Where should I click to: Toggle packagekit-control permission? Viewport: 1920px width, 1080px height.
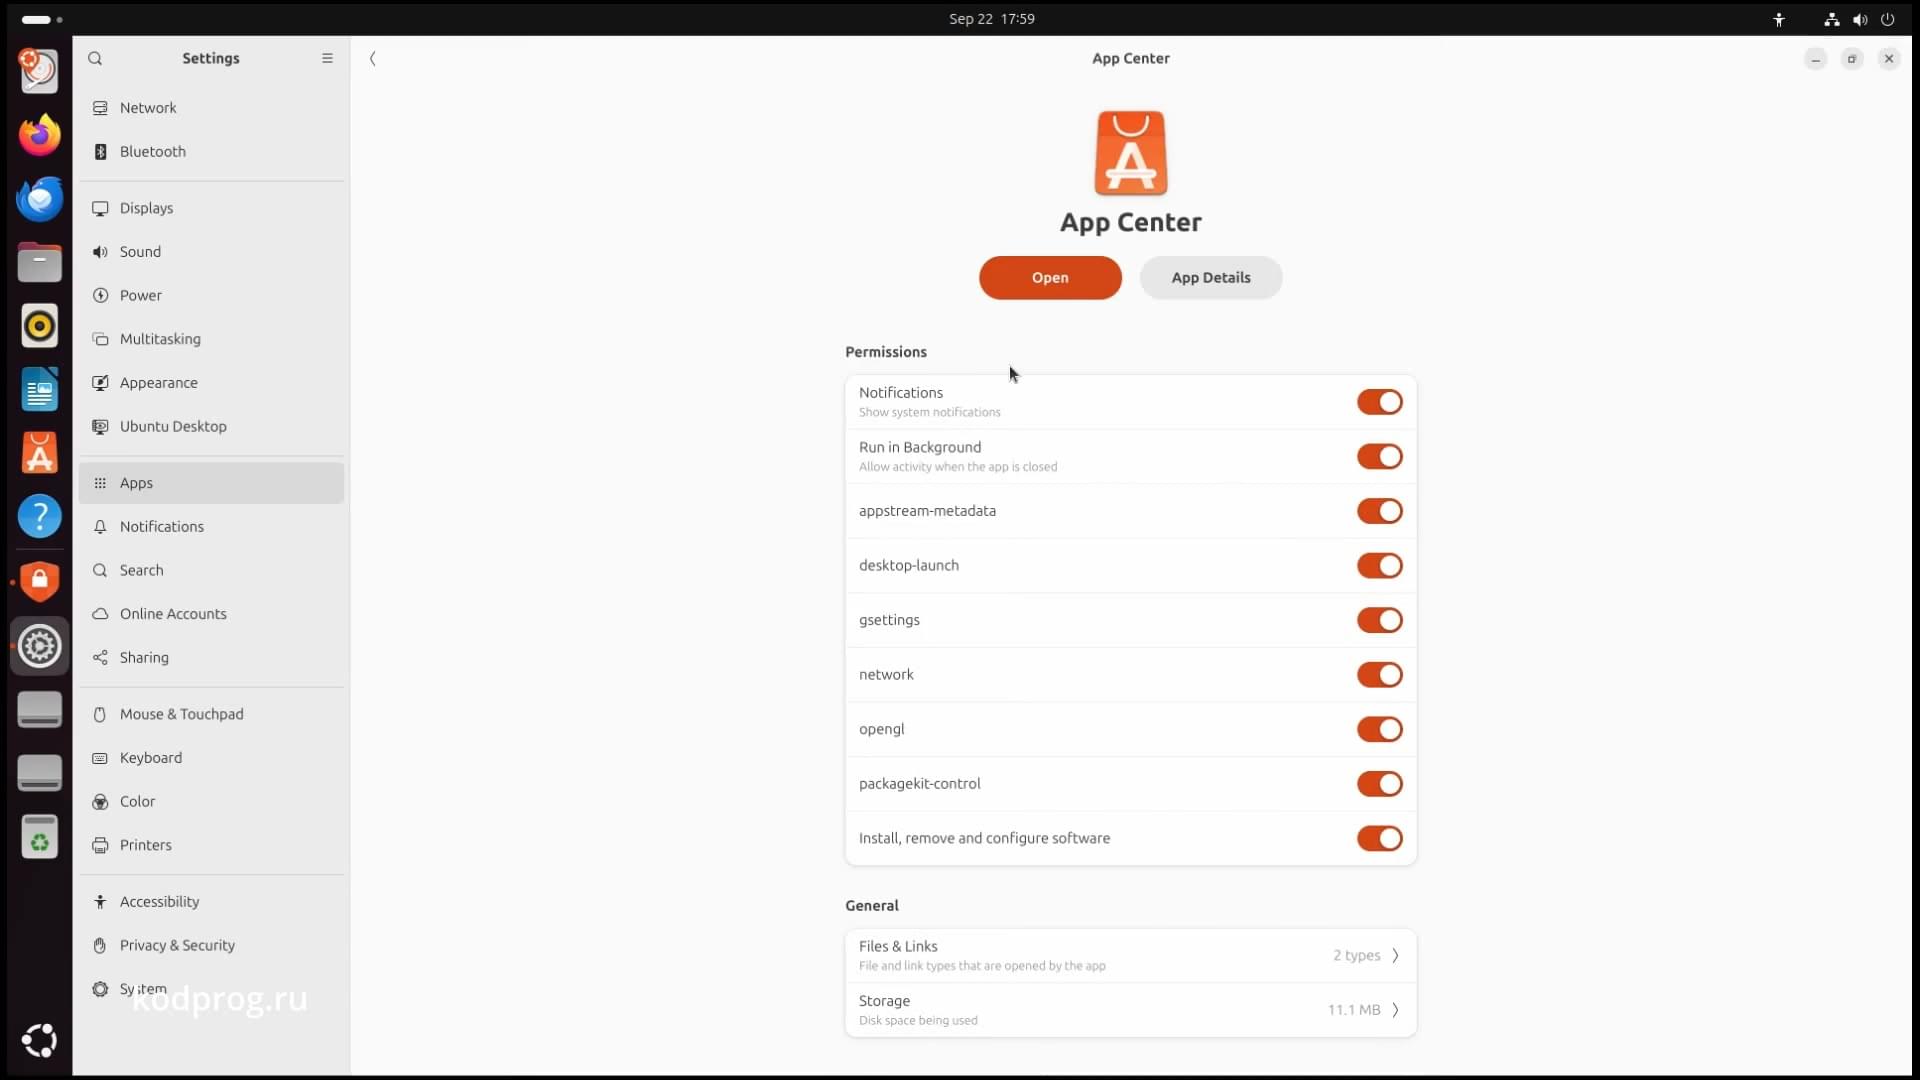[x=1380, y=784]
